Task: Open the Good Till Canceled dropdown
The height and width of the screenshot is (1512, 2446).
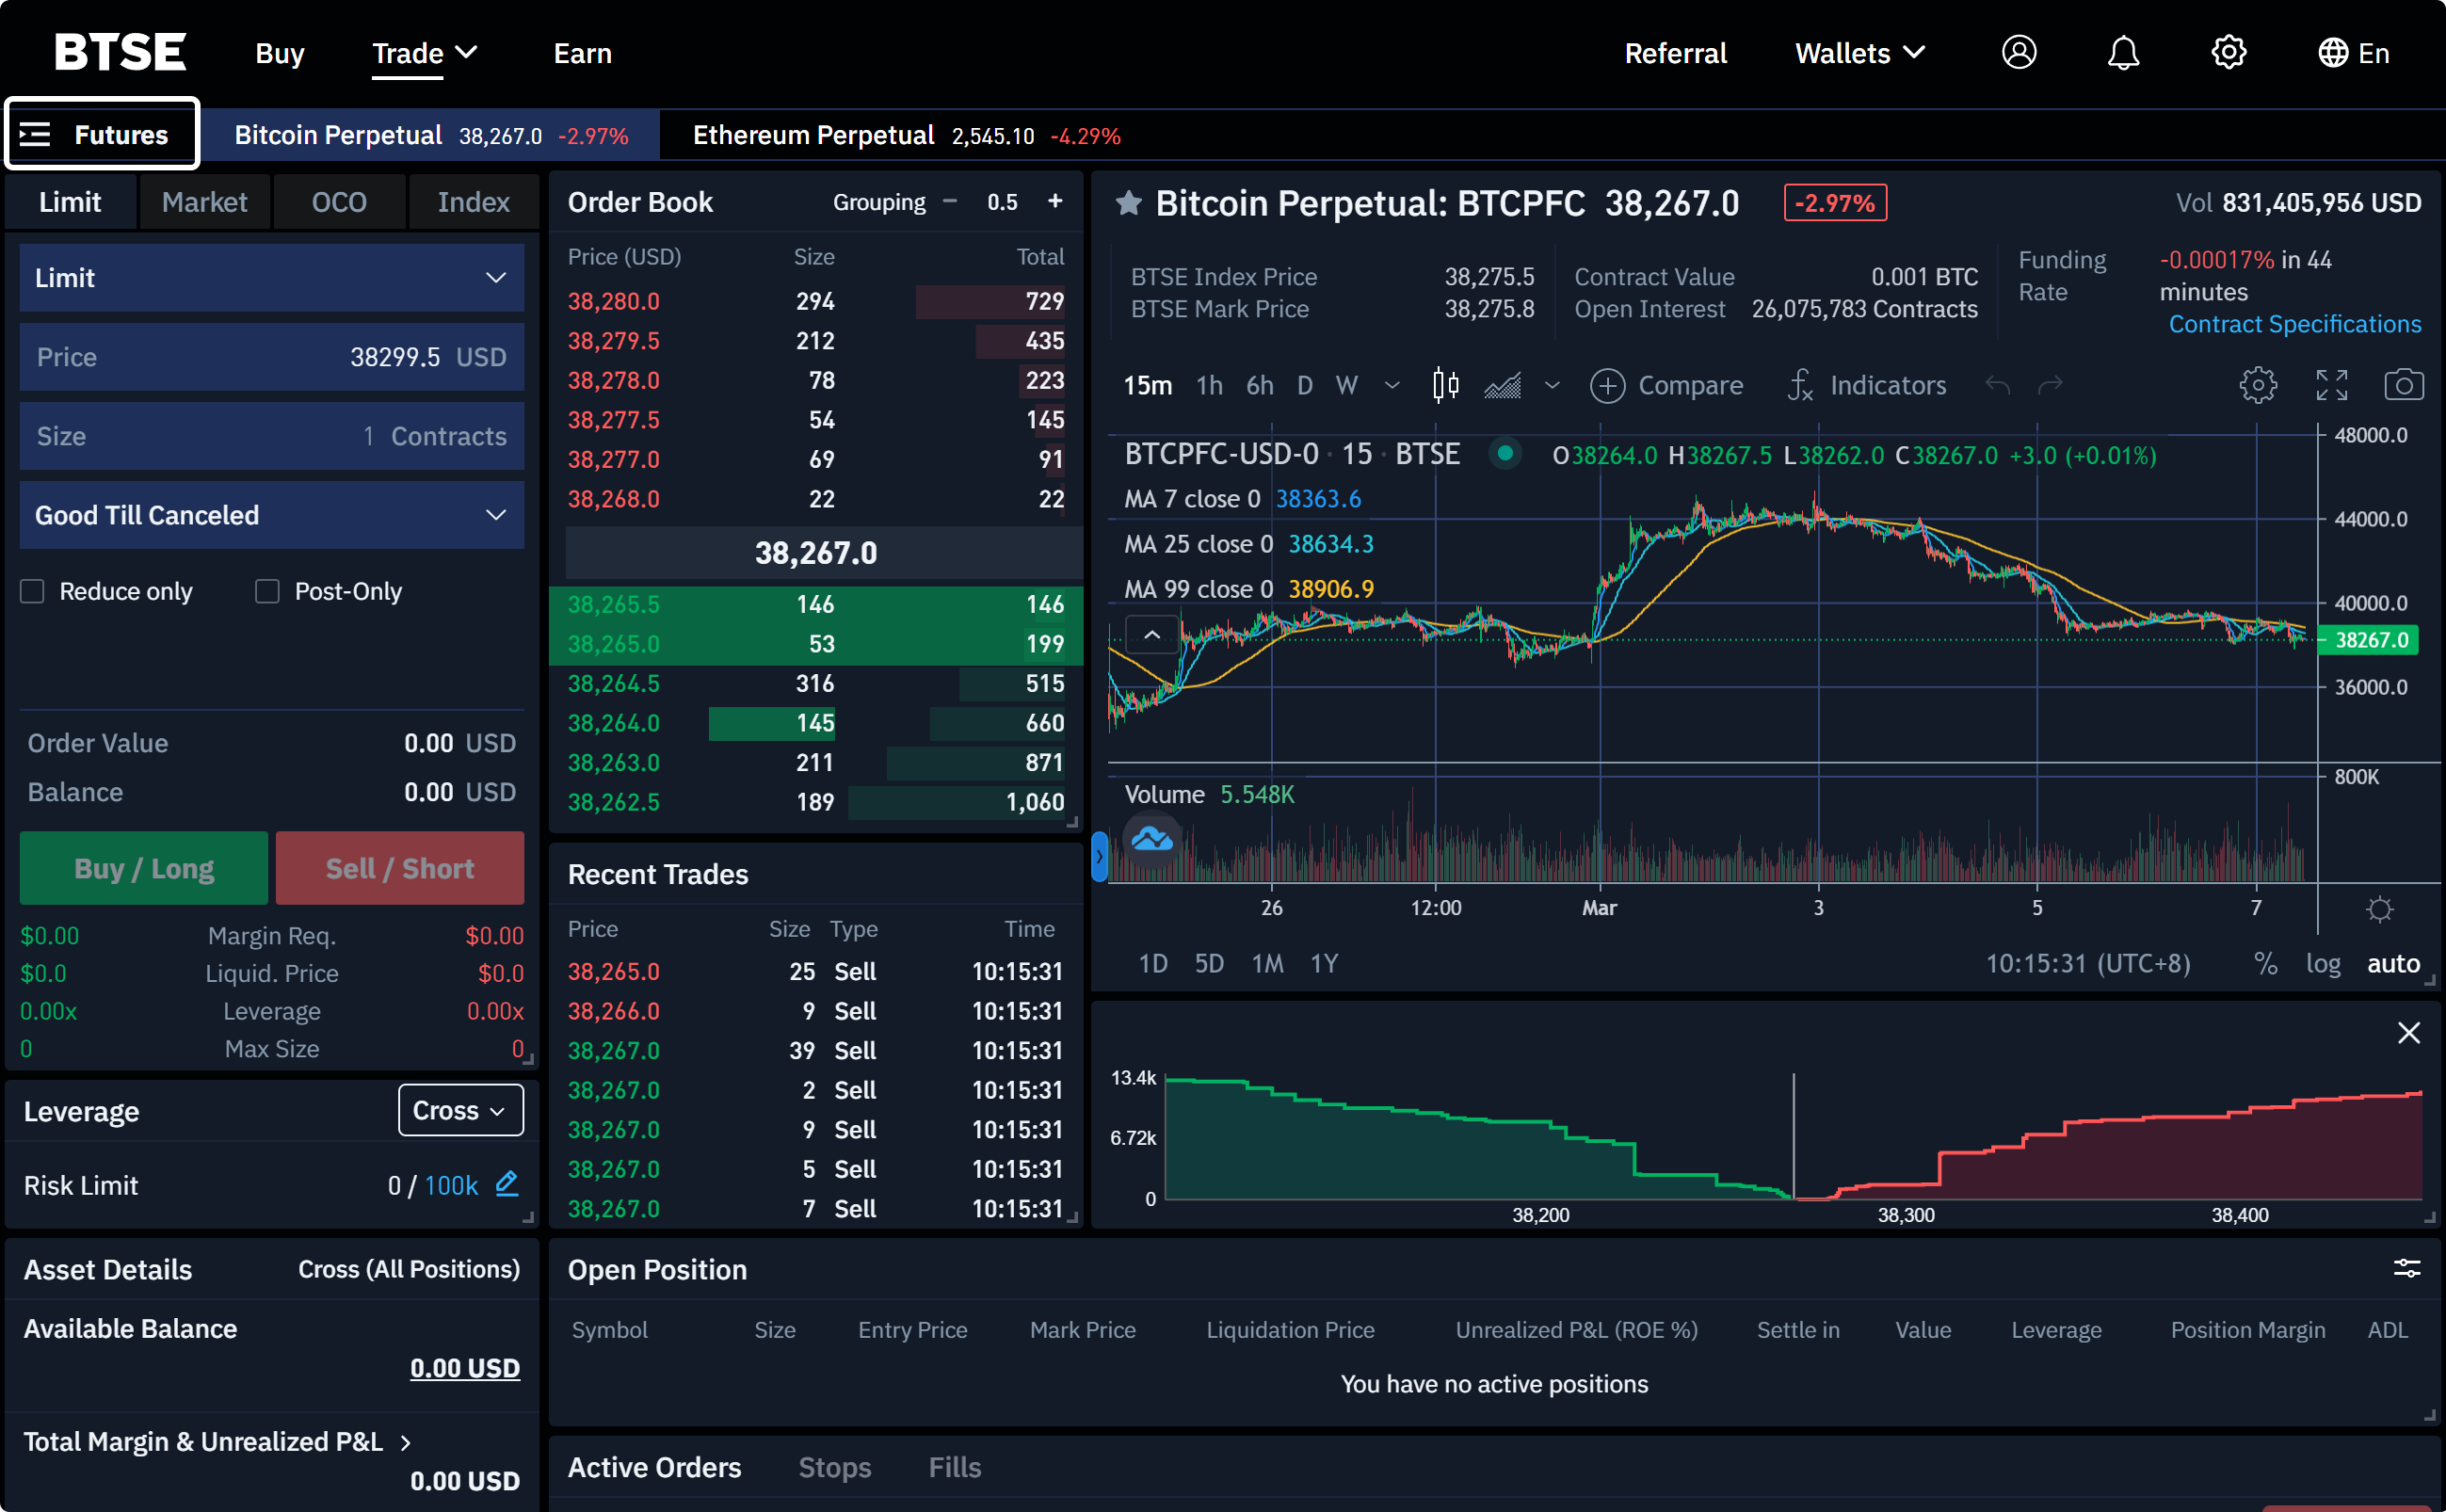Action: click(x=271, y=515)
